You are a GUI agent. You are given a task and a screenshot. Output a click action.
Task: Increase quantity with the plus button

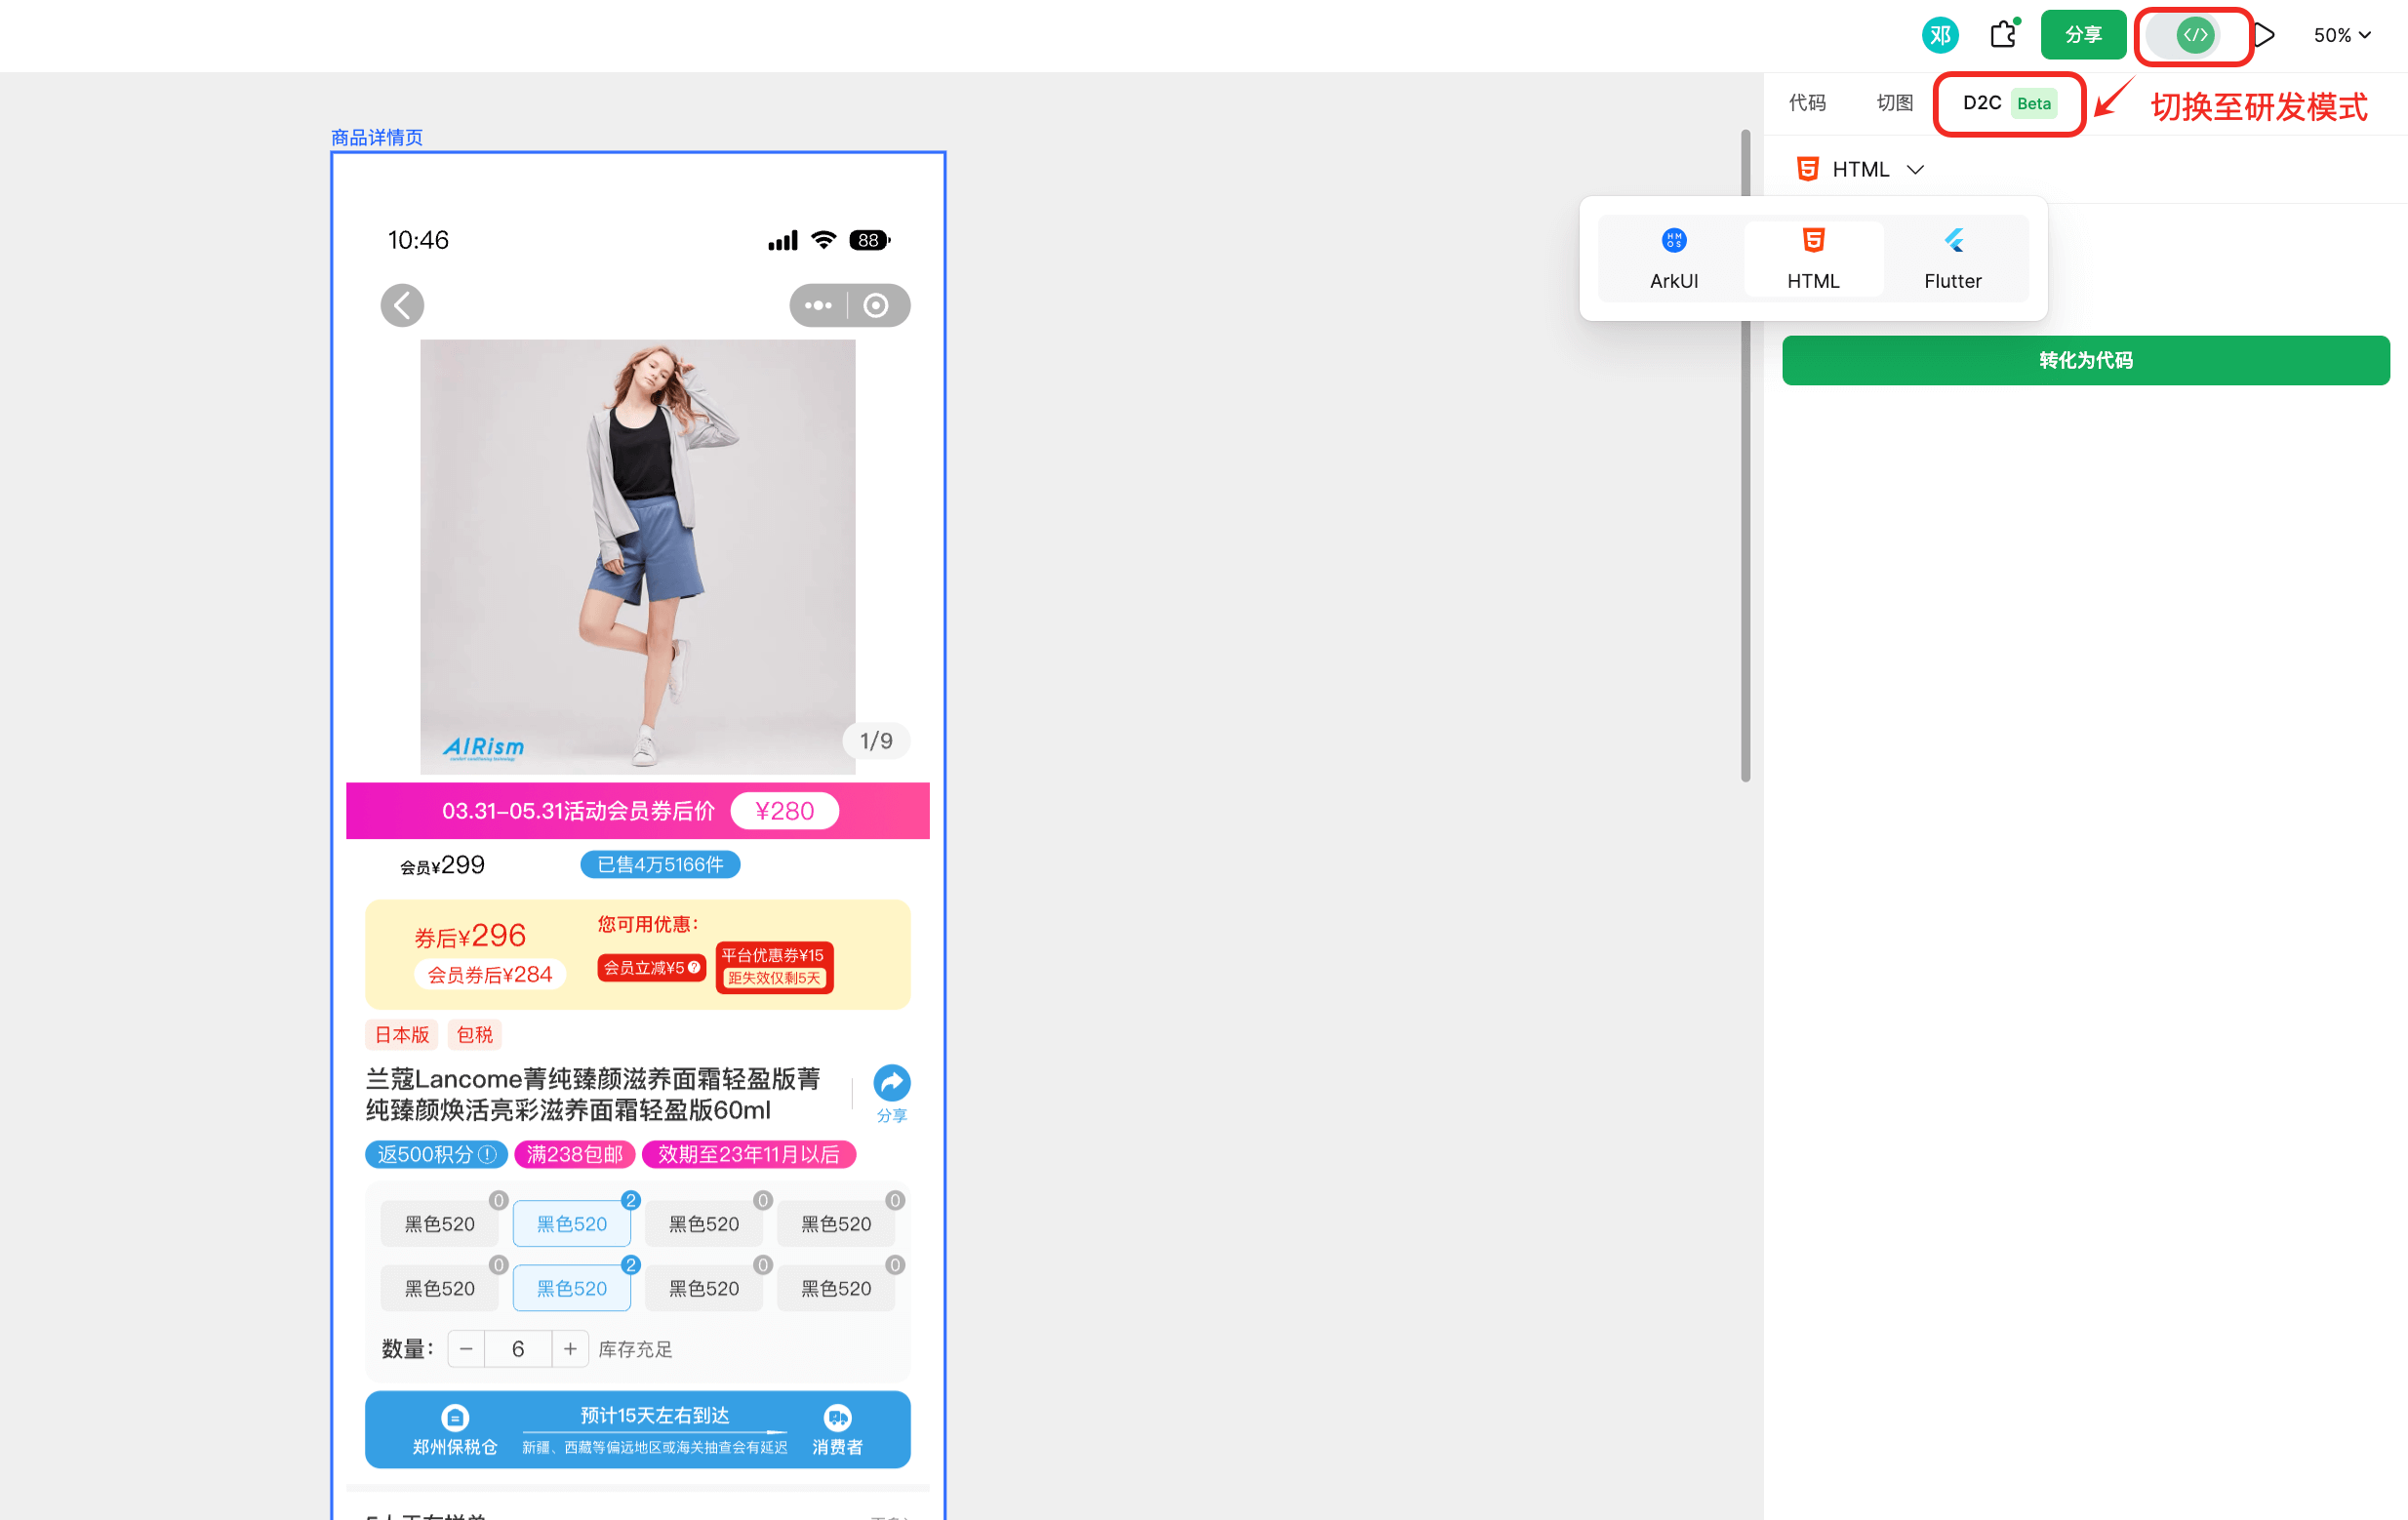point(570,1349)
